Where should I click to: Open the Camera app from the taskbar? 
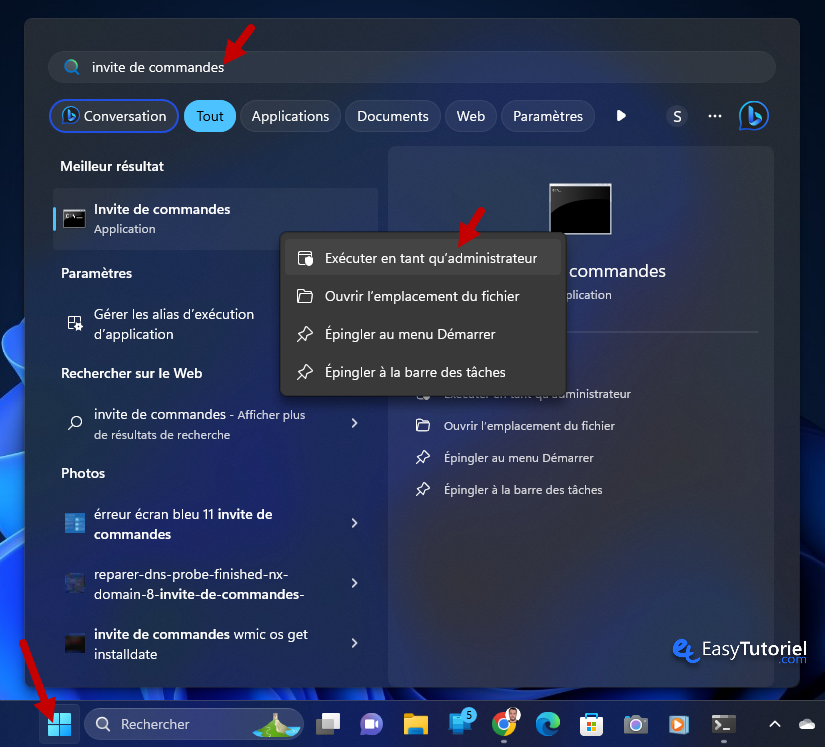[635, 723]
